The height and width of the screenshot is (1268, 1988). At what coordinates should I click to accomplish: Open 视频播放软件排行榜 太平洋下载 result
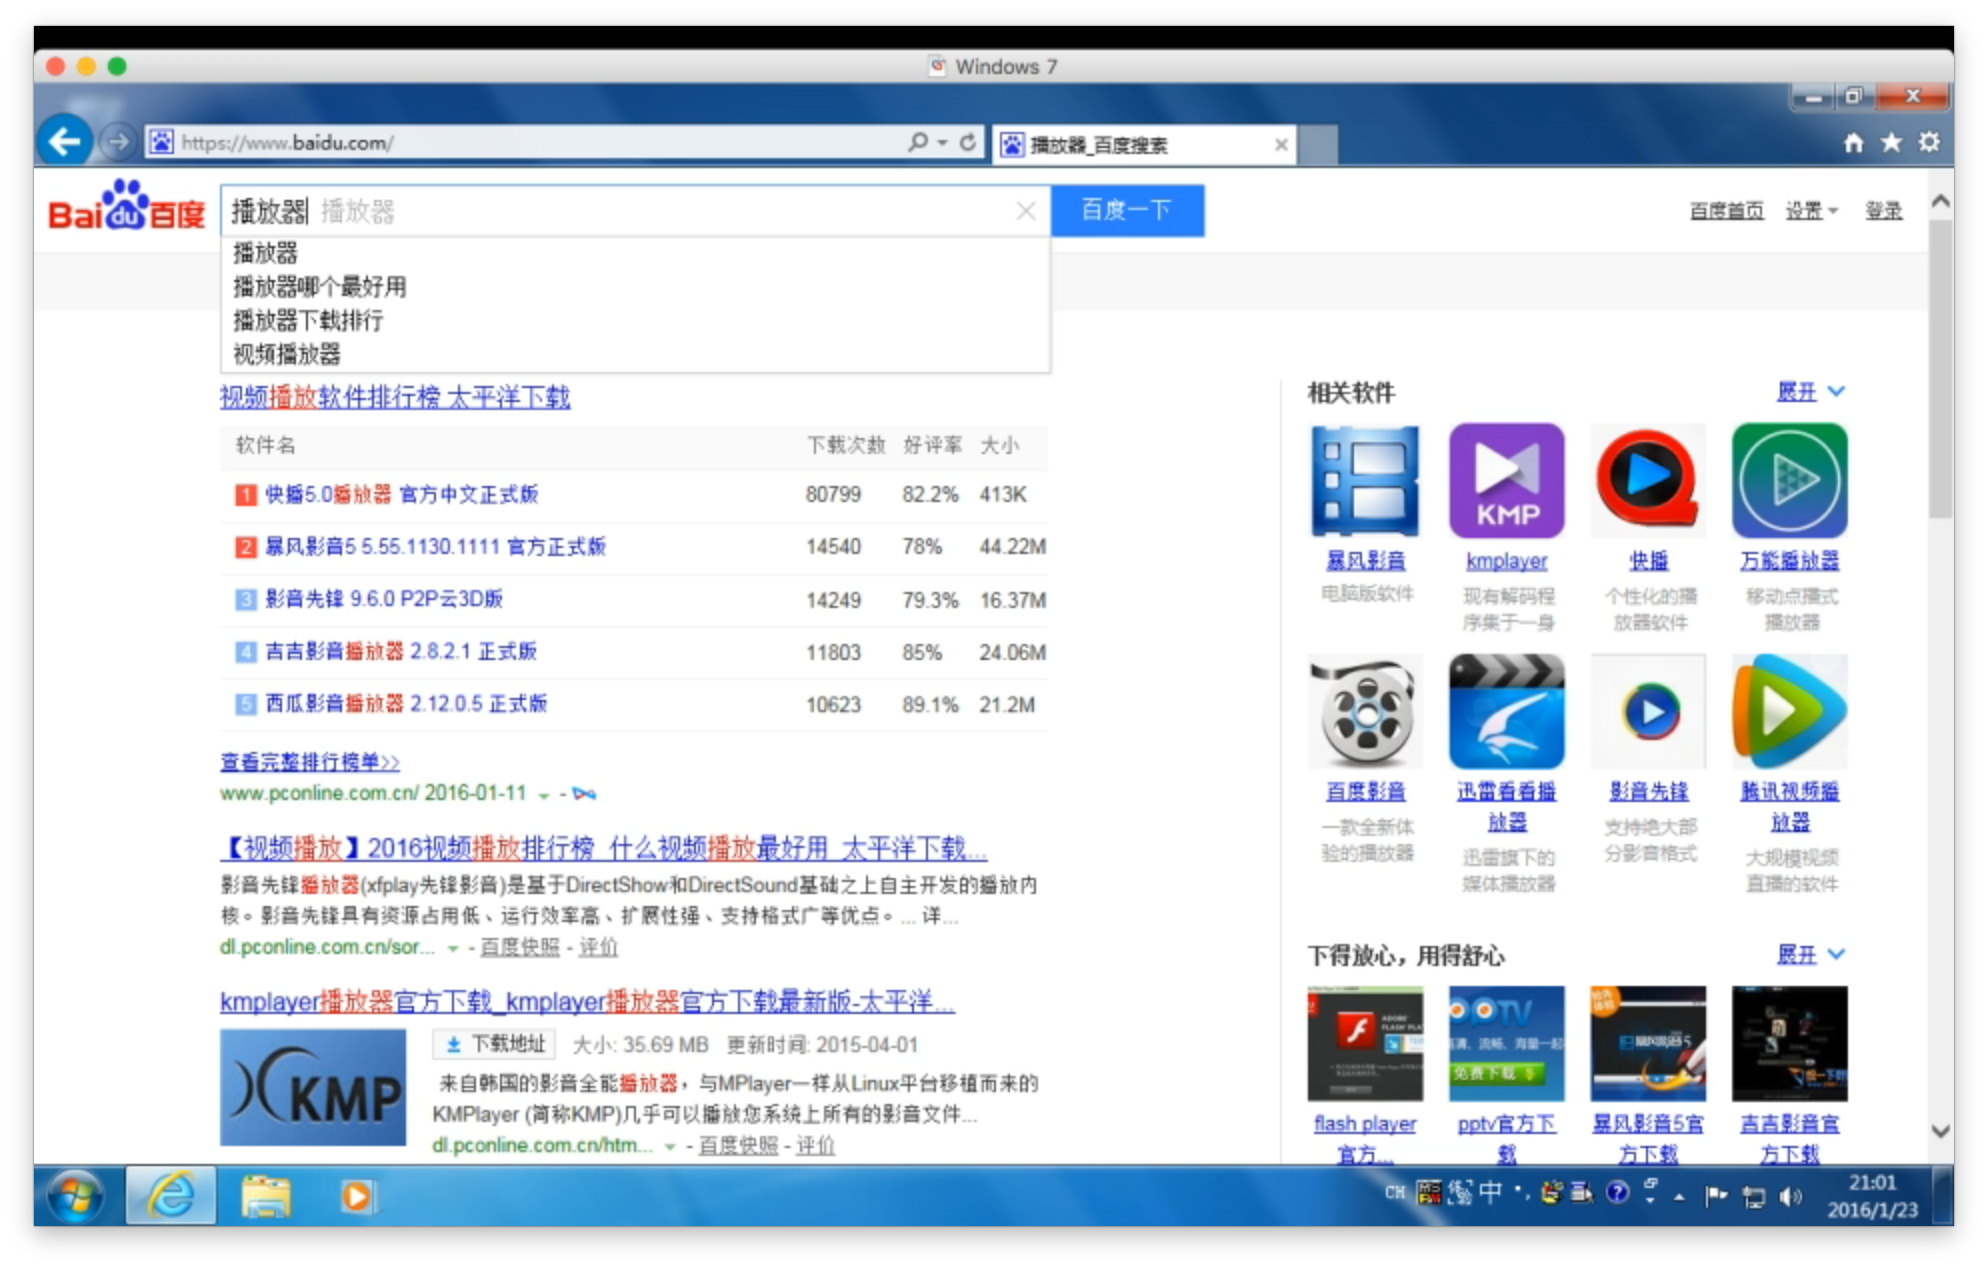(395, 397)
